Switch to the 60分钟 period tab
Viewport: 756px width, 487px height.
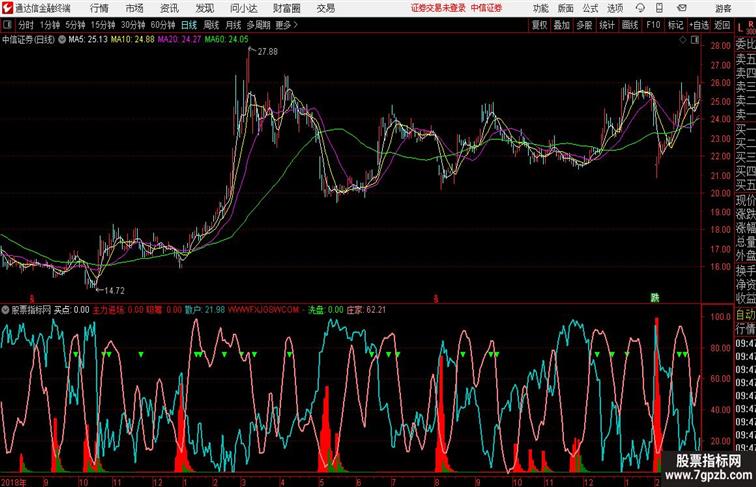tap(163, 25)
